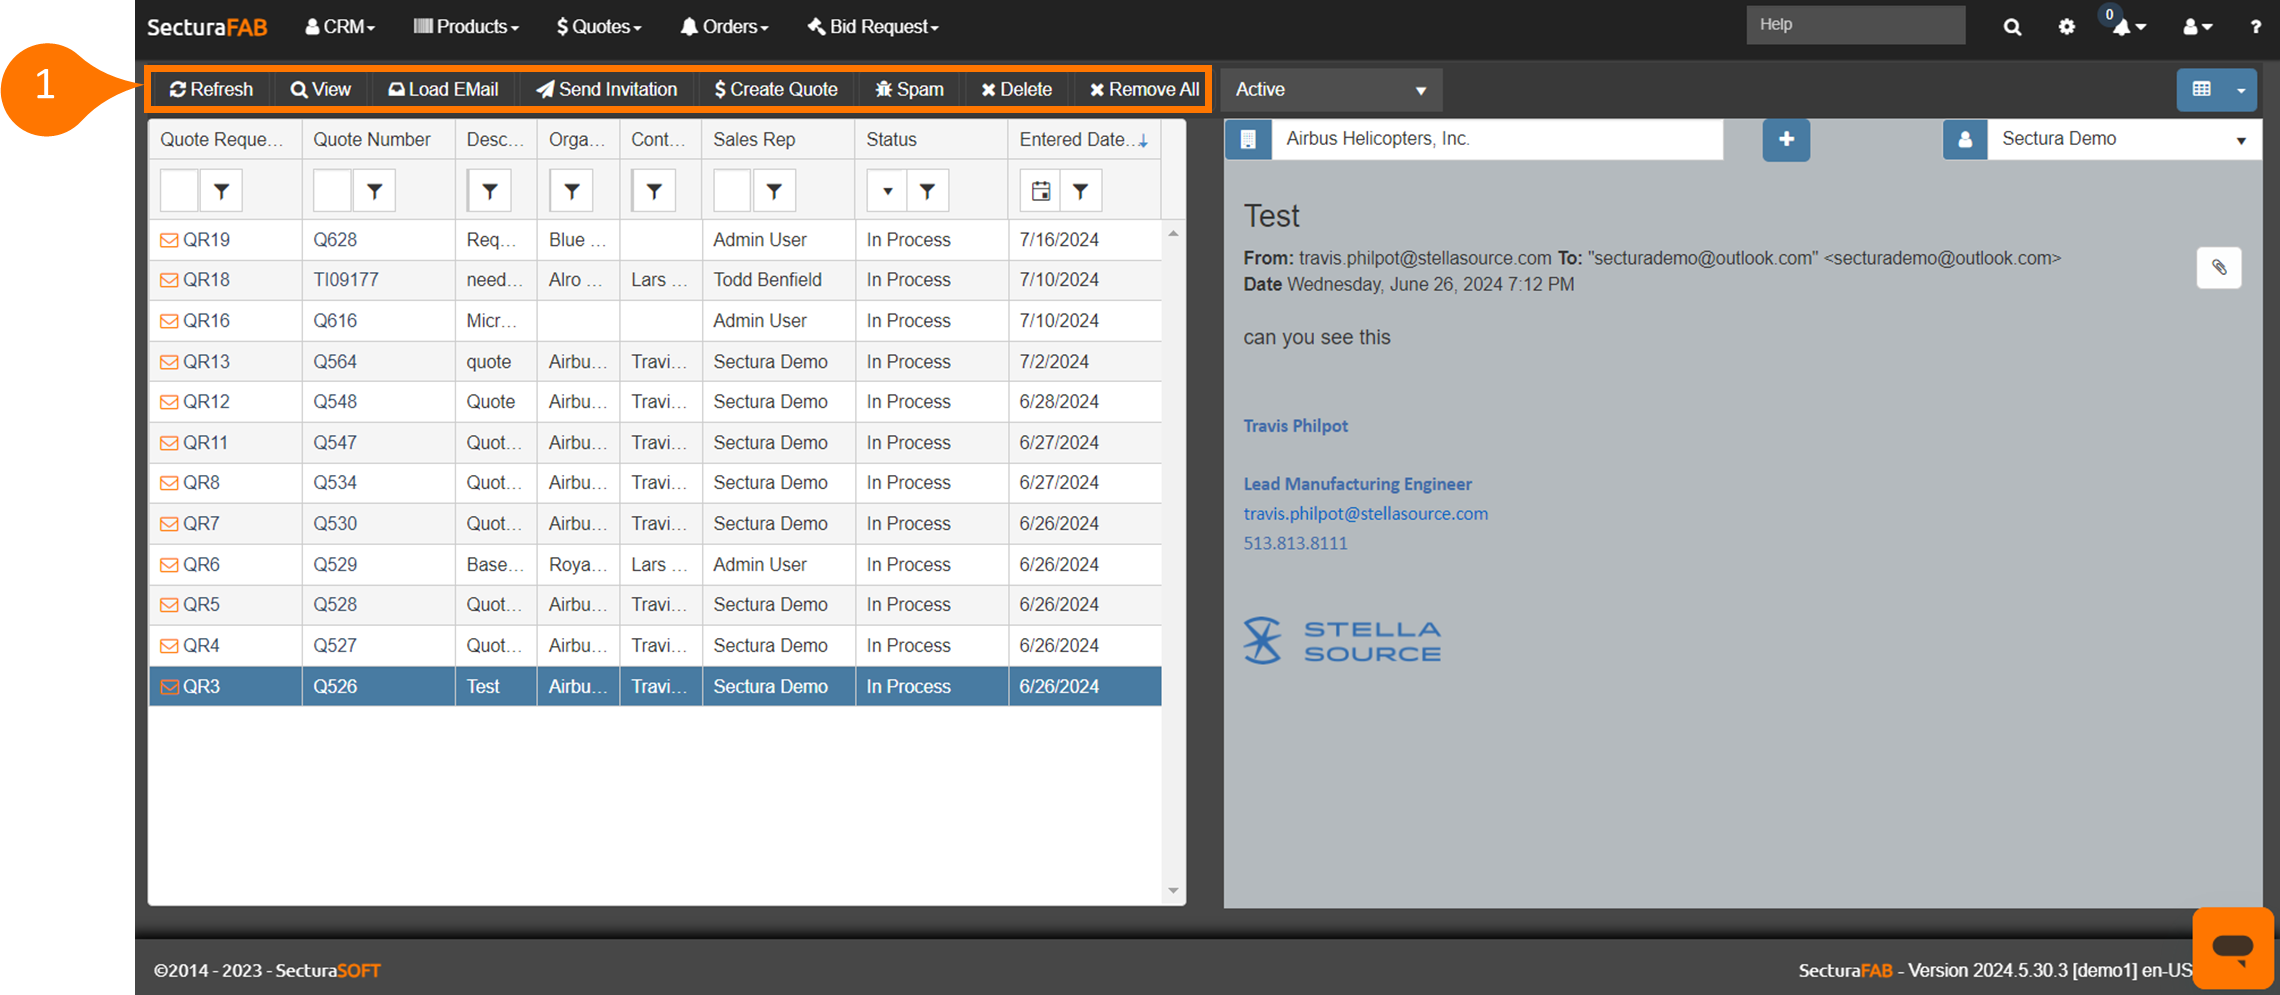Click filter icon under Sales Rep column

(774, 190)
